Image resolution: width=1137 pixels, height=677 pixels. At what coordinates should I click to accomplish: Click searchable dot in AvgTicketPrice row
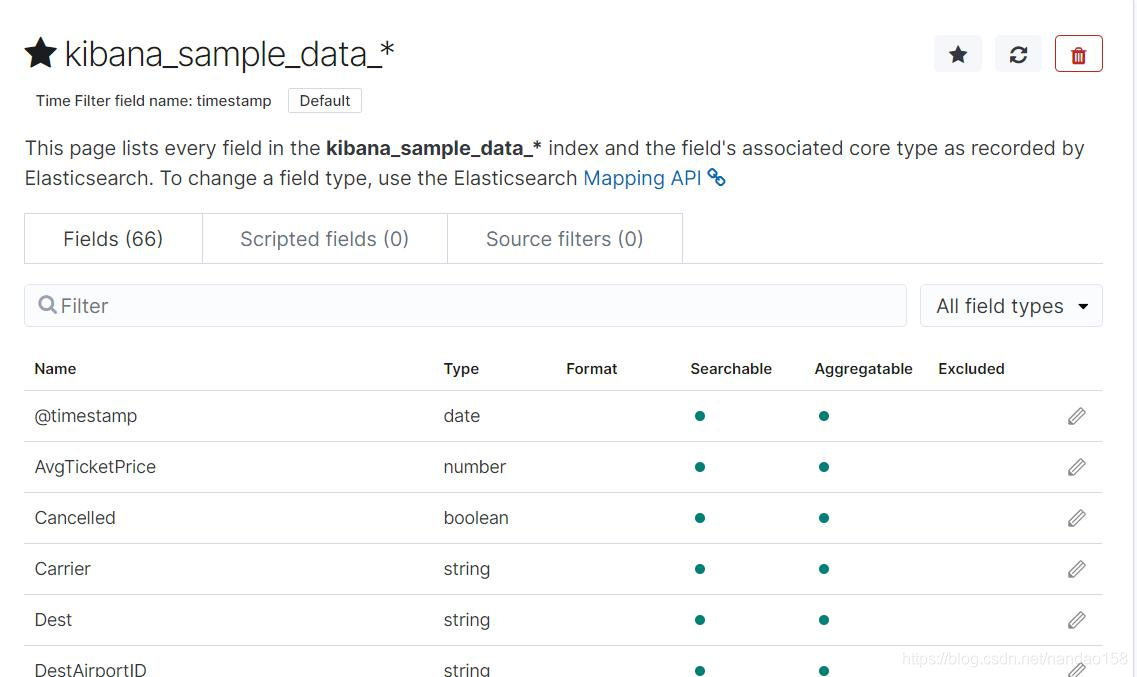(700, 467)
